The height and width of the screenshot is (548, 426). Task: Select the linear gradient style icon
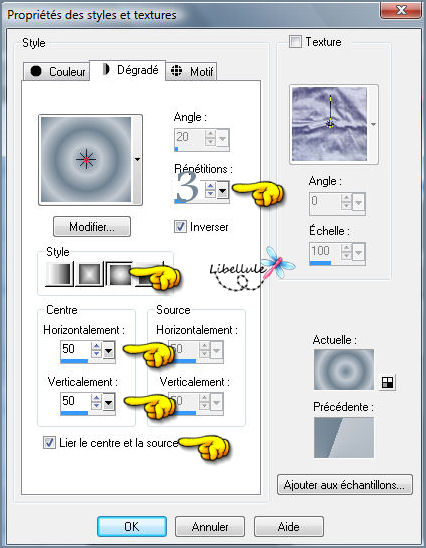(x=59, y=274)
